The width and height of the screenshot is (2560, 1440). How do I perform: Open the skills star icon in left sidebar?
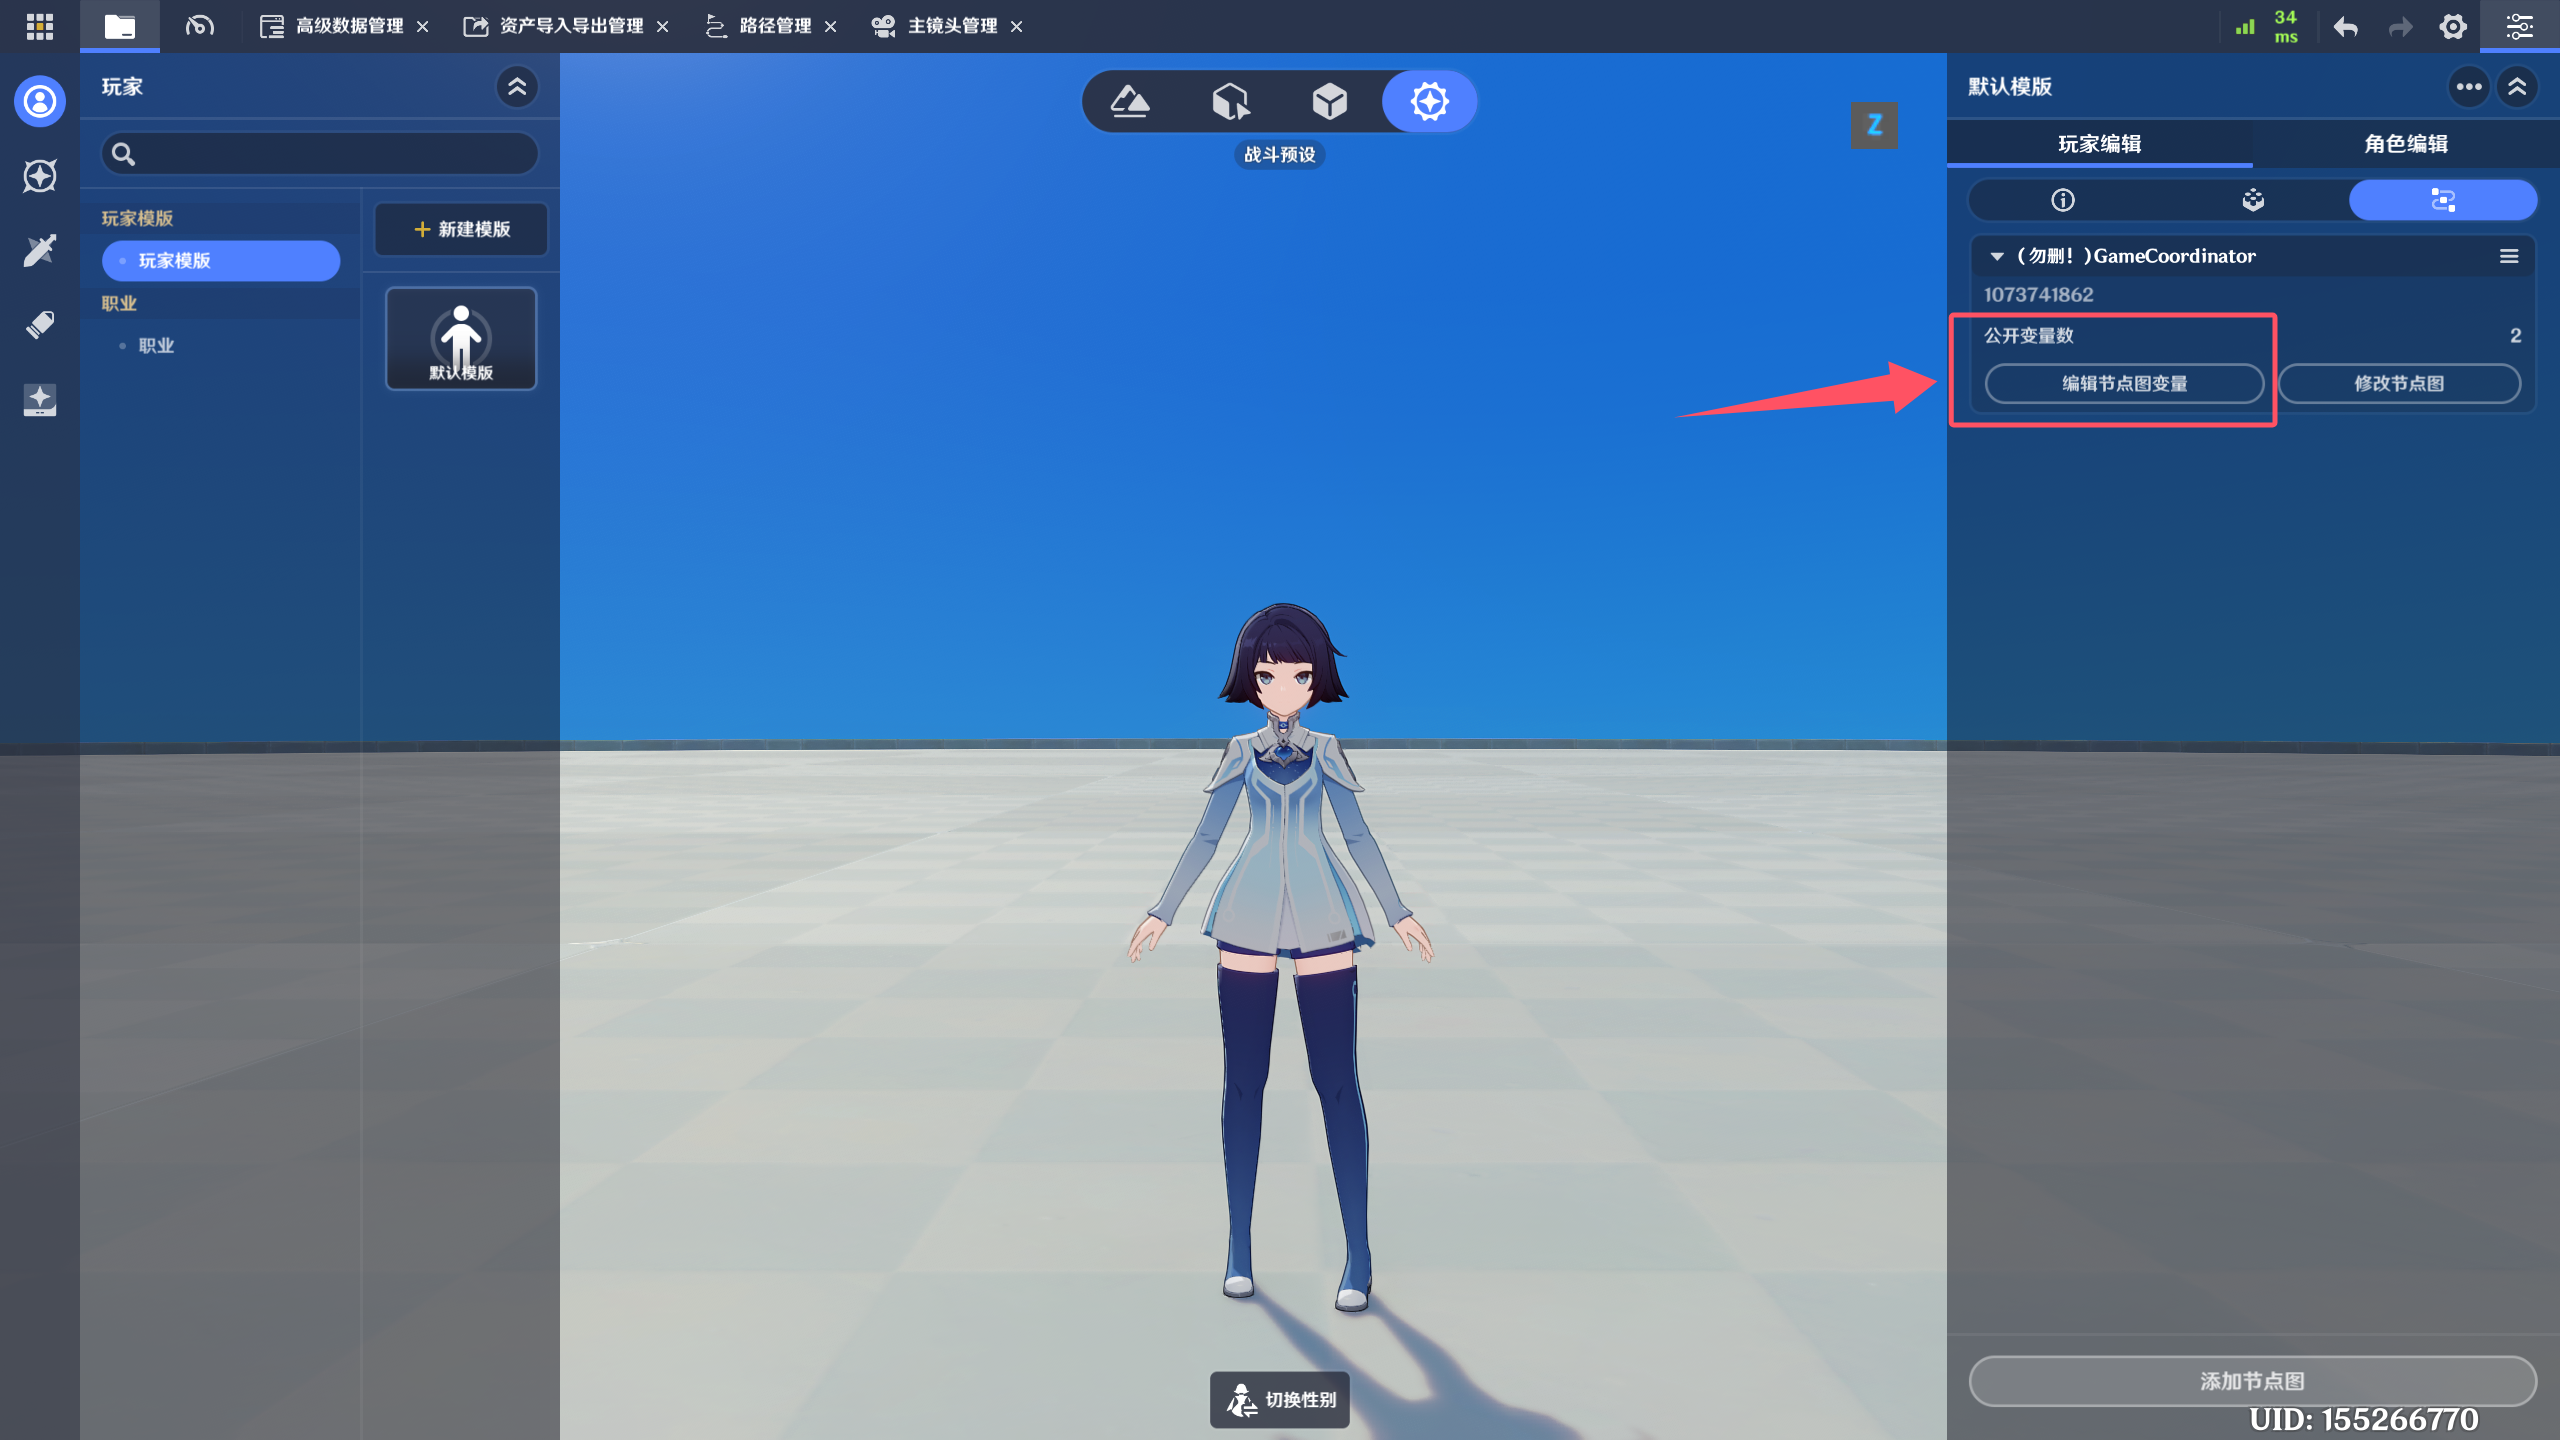click(40, 176)
